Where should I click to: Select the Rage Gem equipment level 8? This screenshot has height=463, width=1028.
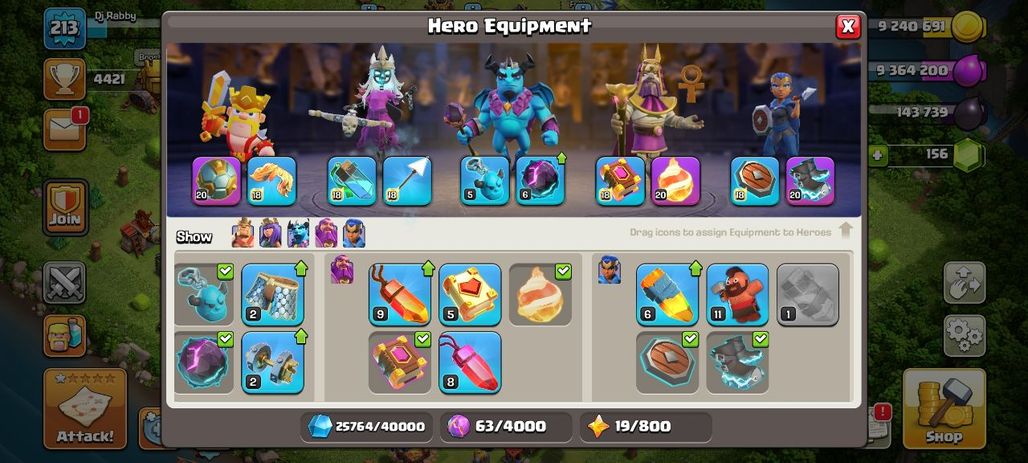(469, 362)
